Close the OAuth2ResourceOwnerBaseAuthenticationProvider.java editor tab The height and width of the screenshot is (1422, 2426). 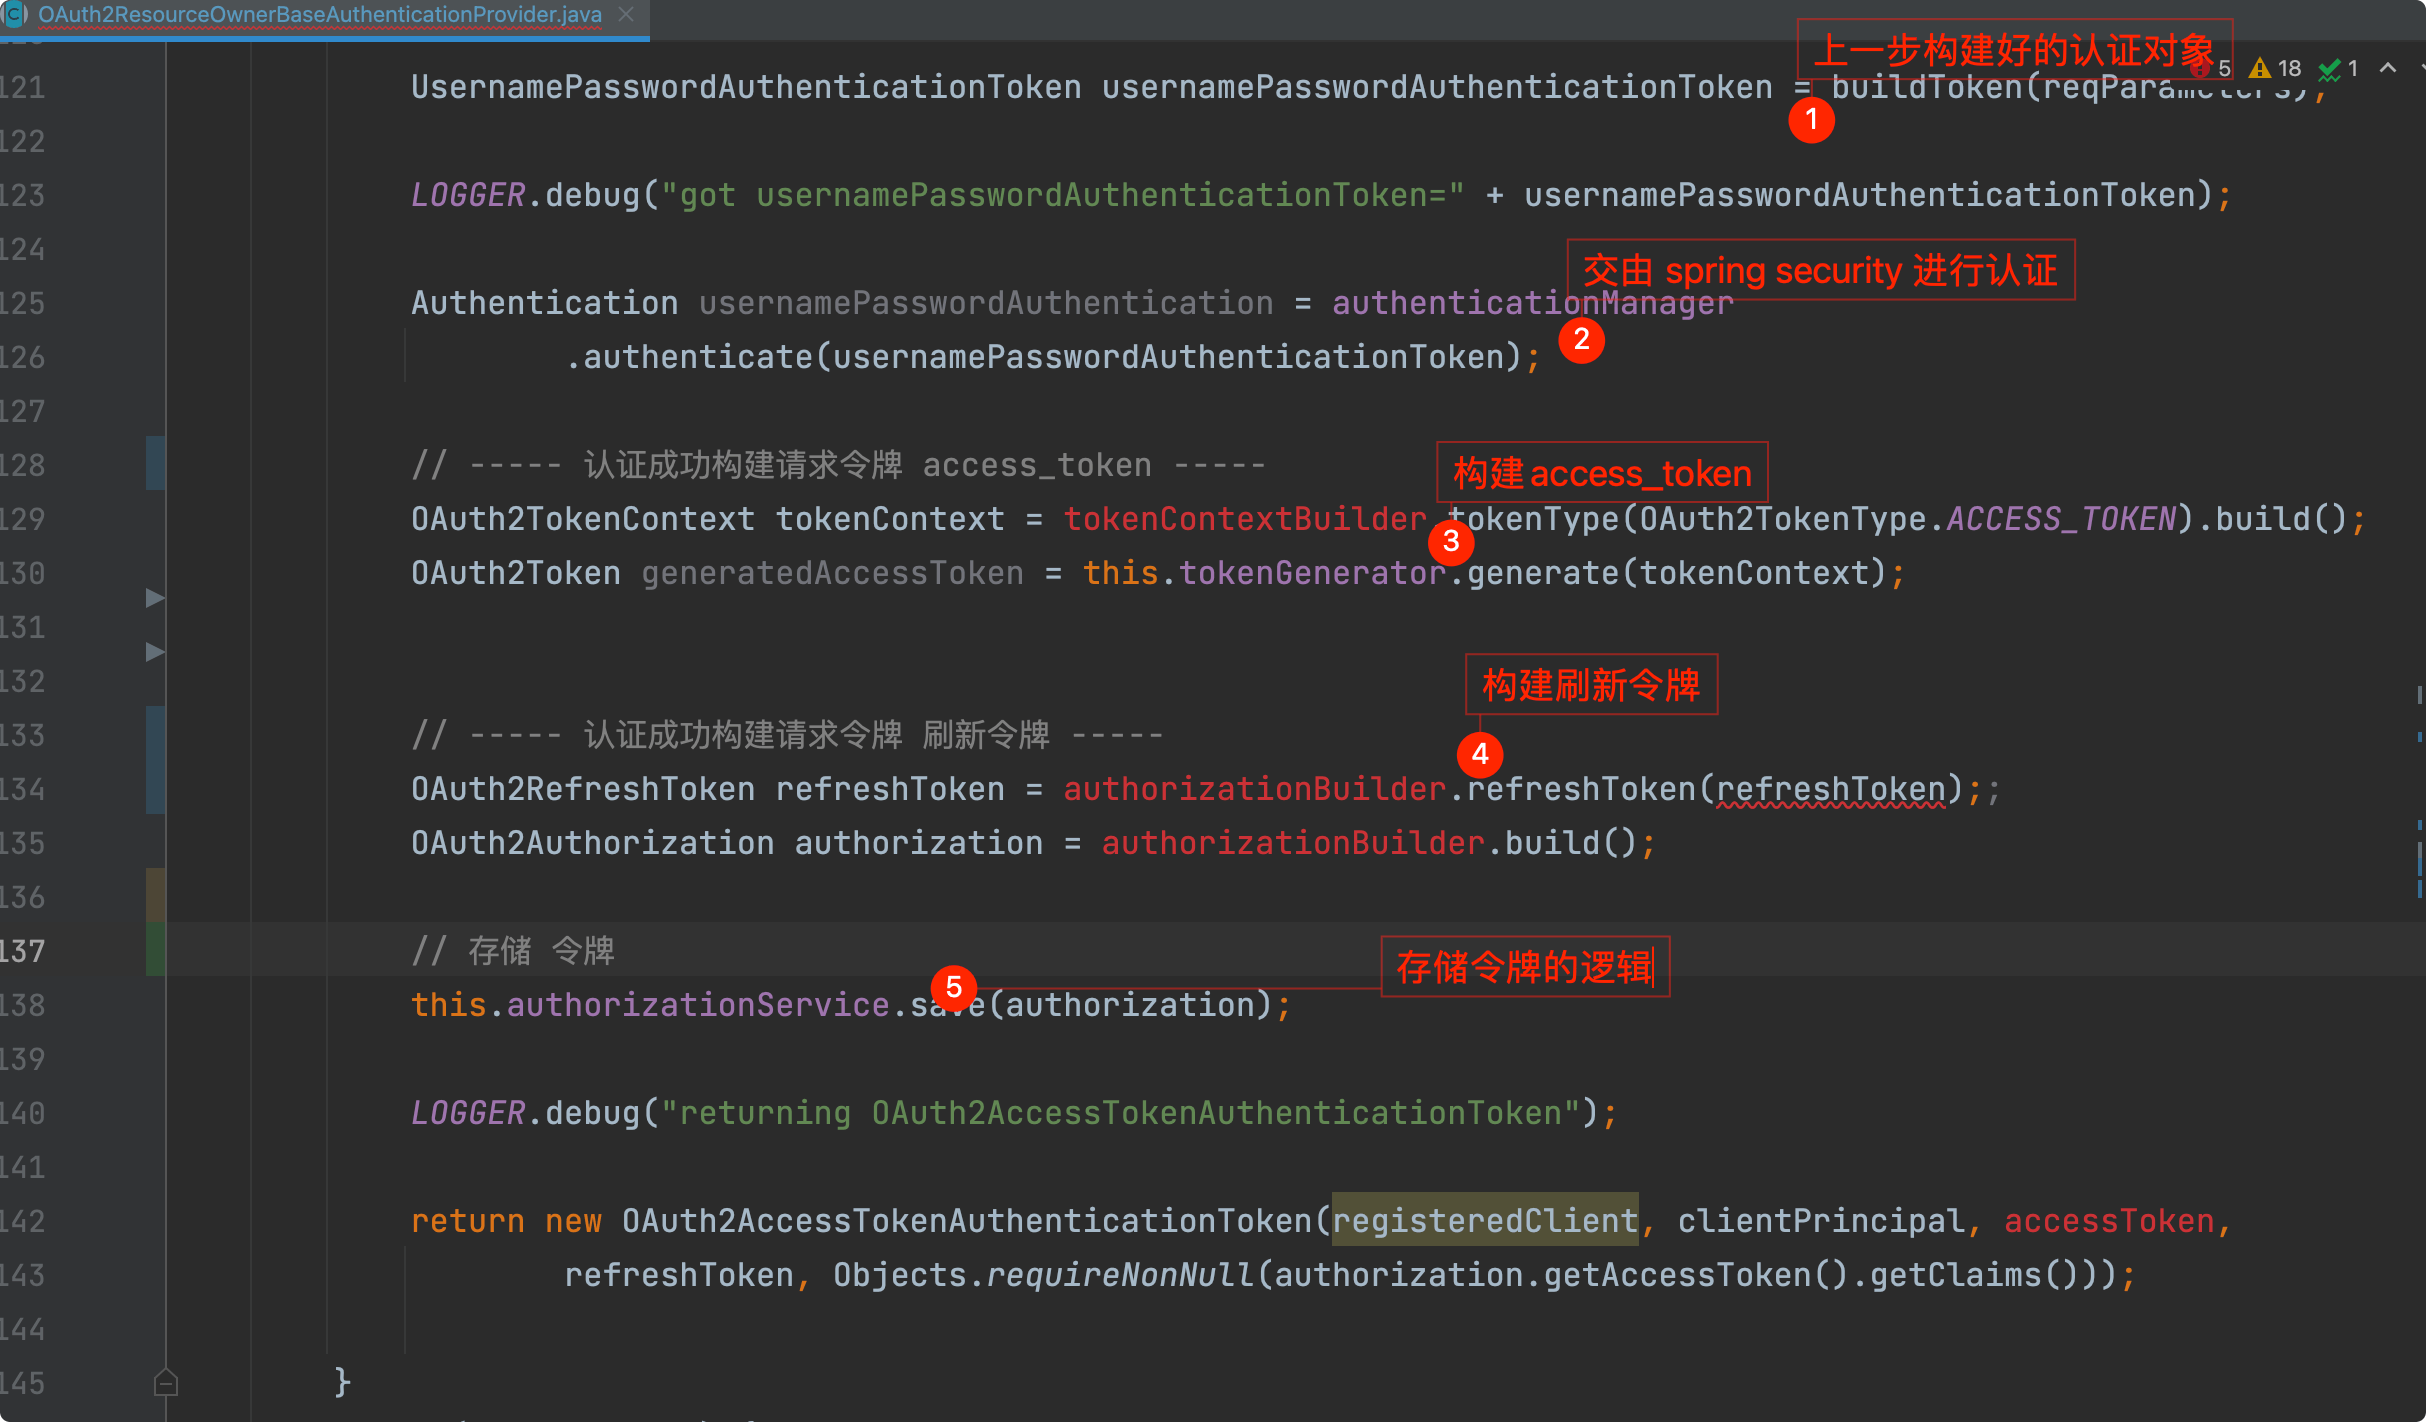tap(626, 14)
